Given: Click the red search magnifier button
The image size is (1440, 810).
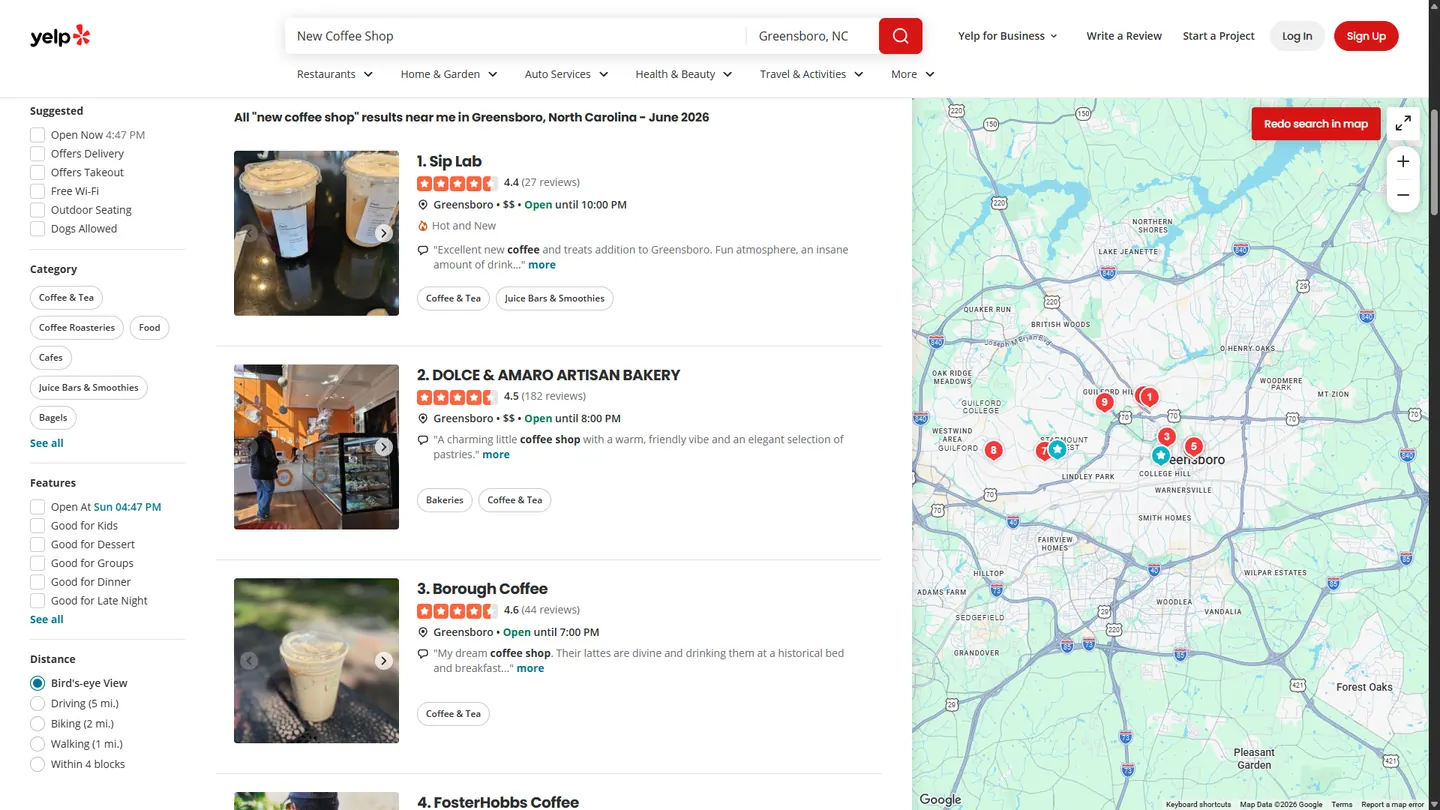Looking at the screenshot, I should pos(900,36).
